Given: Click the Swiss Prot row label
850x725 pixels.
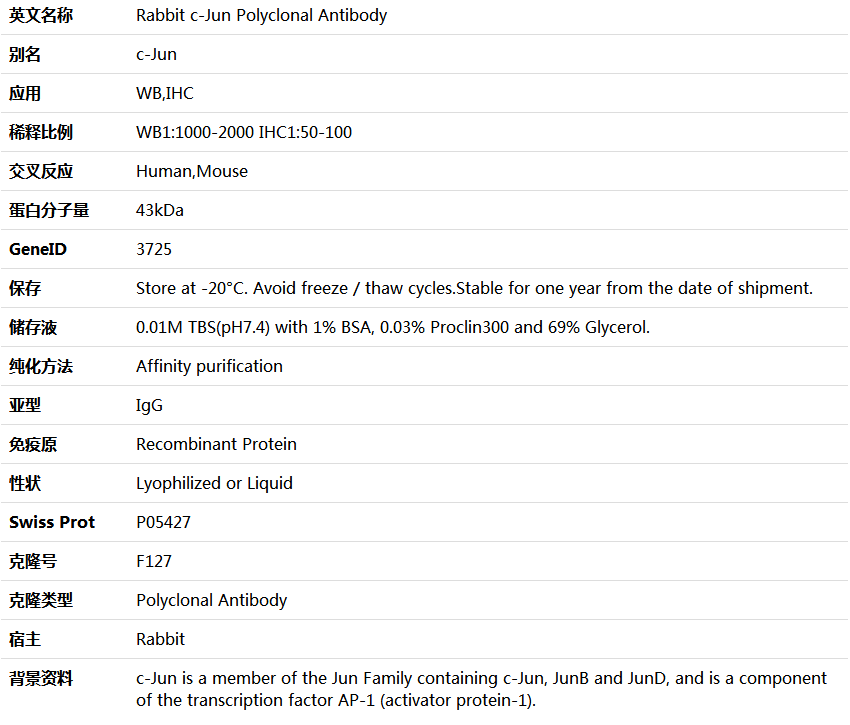Looking at the screenshot, I should click(52, 522).
